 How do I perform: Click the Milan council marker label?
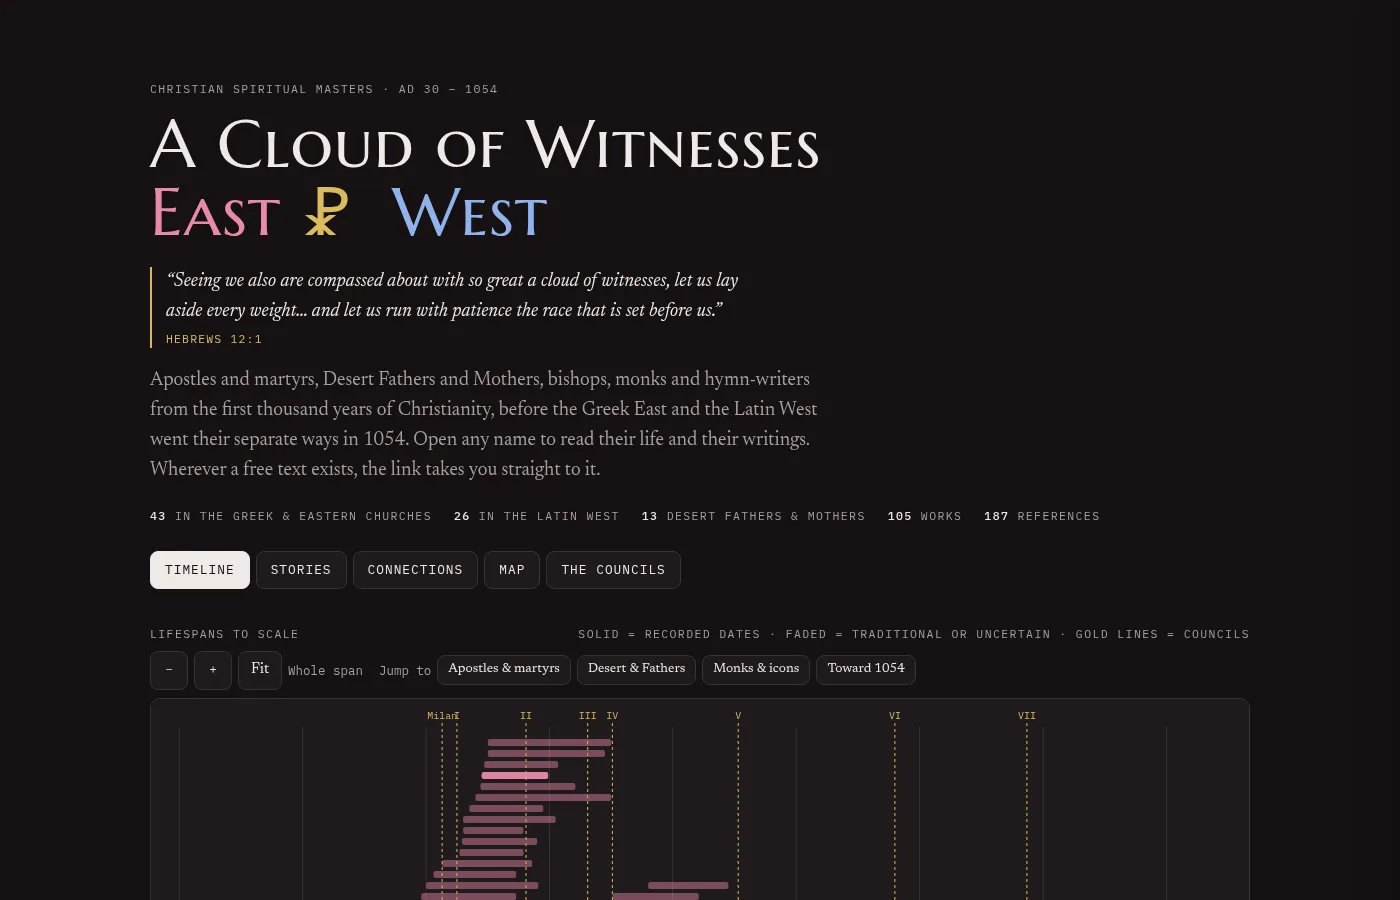(441, 716)
